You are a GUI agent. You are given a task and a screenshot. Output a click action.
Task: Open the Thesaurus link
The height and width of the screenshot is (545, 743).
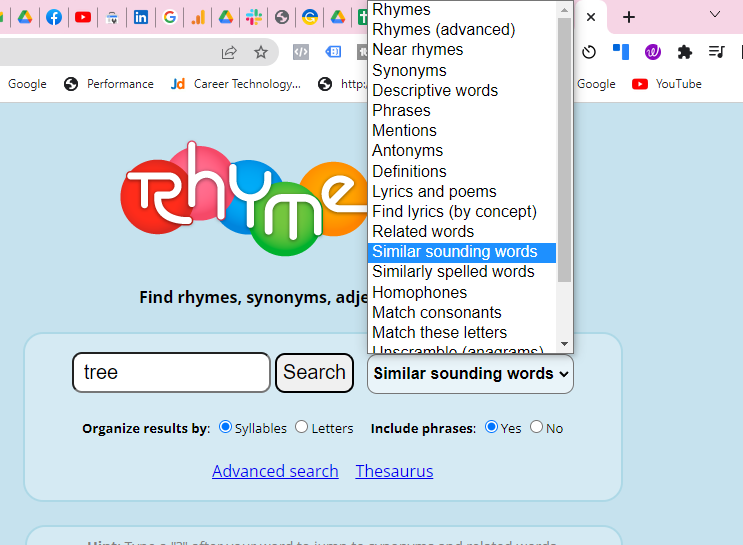394,472
